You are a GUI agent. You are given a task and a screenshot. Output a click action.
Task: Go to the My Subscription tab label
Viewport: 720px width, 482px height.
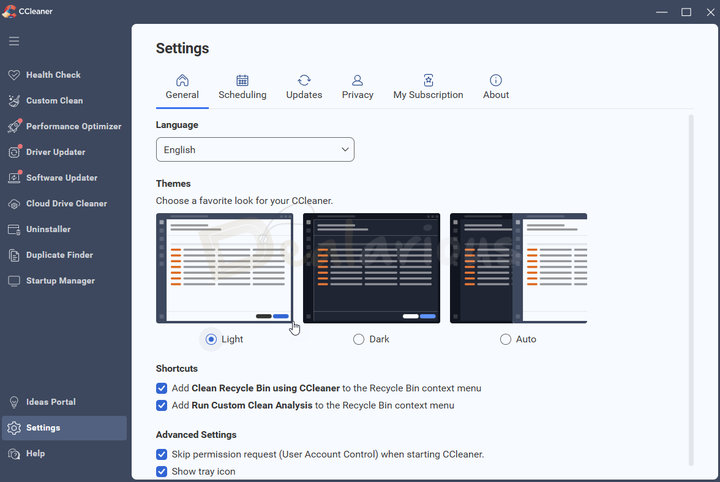pyautogui.click(x=428, y=95)
